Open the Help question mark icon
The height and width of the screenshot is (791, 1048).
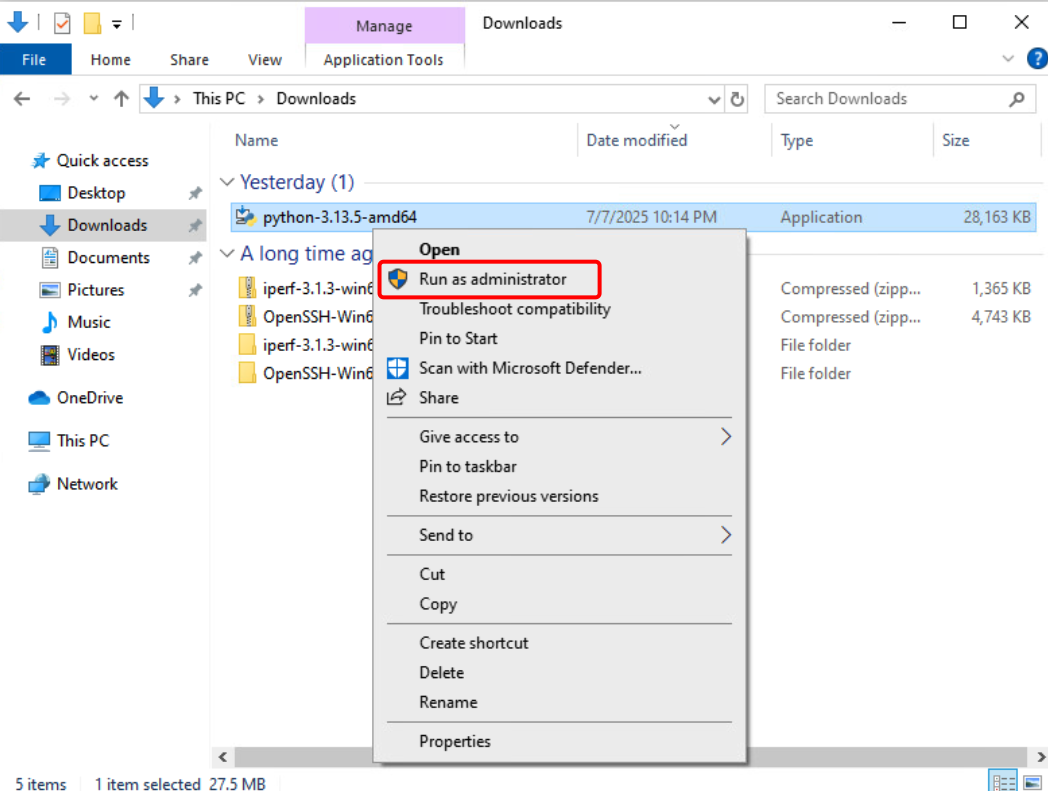coord(1037,59)
